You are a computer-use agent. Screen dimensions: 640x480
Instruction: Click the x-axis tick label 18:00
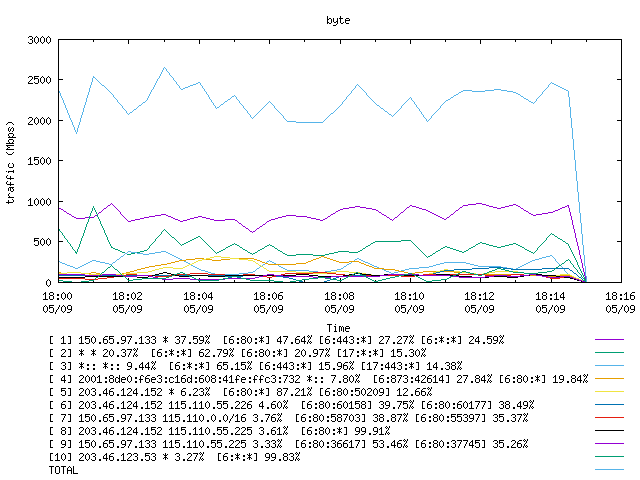point(58,296)
